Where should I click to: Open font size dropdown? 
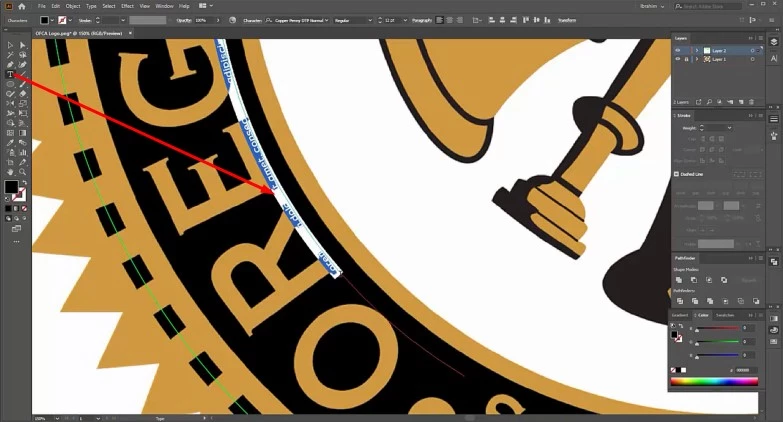[405, 20]
